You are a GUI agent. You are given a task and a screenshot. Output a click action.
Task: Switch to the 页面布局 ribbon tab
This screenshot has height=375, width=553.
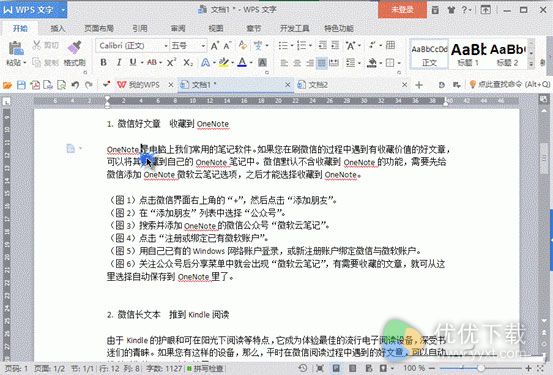click(99, 29)
